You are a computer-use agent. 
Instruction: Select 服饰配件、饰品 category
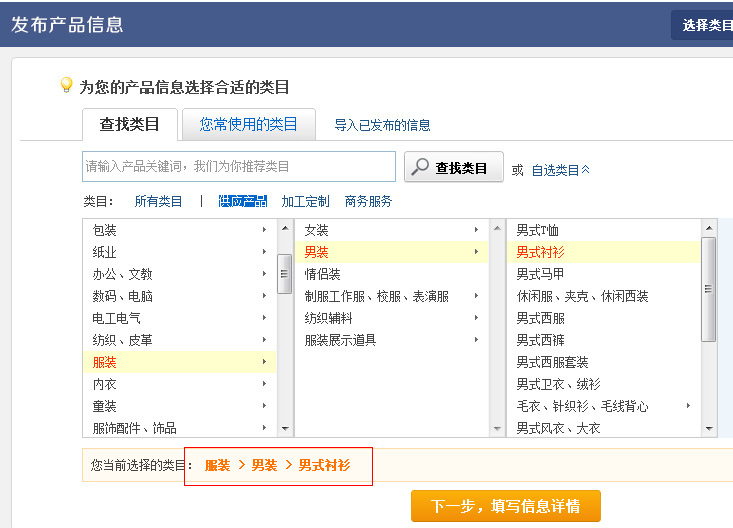(180, 427)
